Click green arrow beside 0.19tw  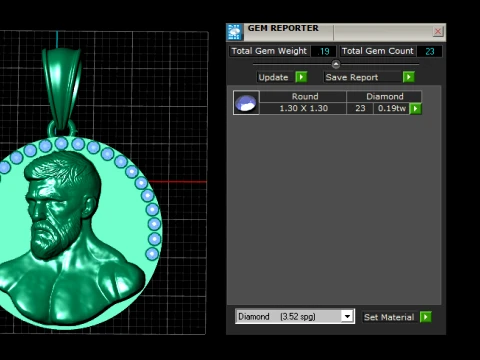pos(415,108)
